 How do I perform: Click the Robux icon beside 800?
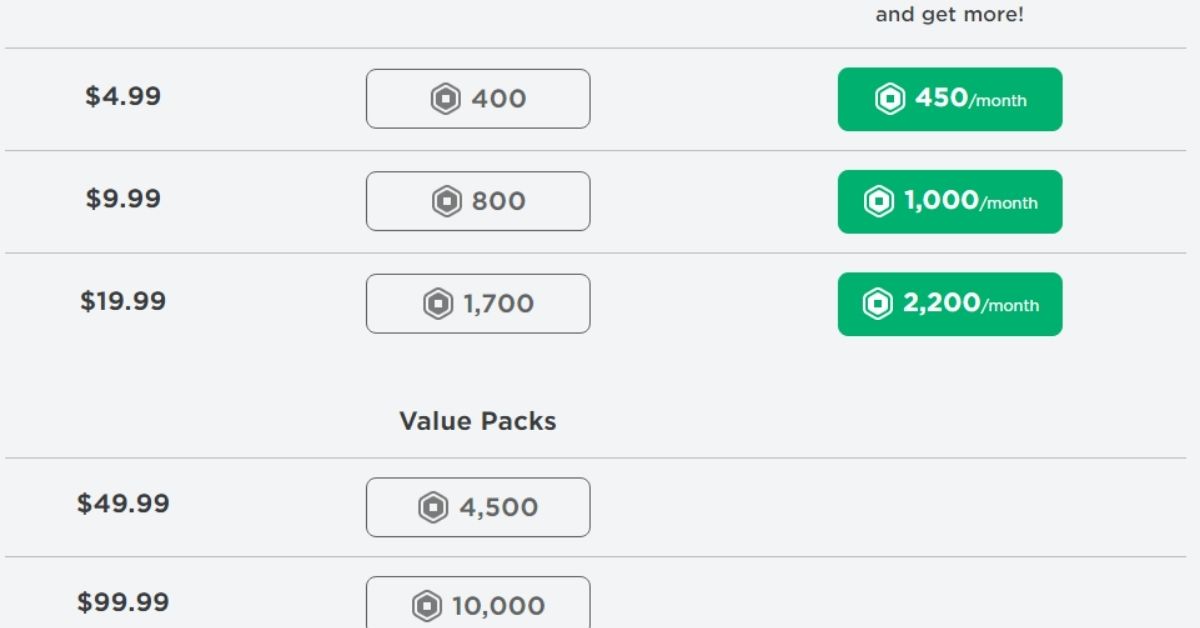(446, 201)
